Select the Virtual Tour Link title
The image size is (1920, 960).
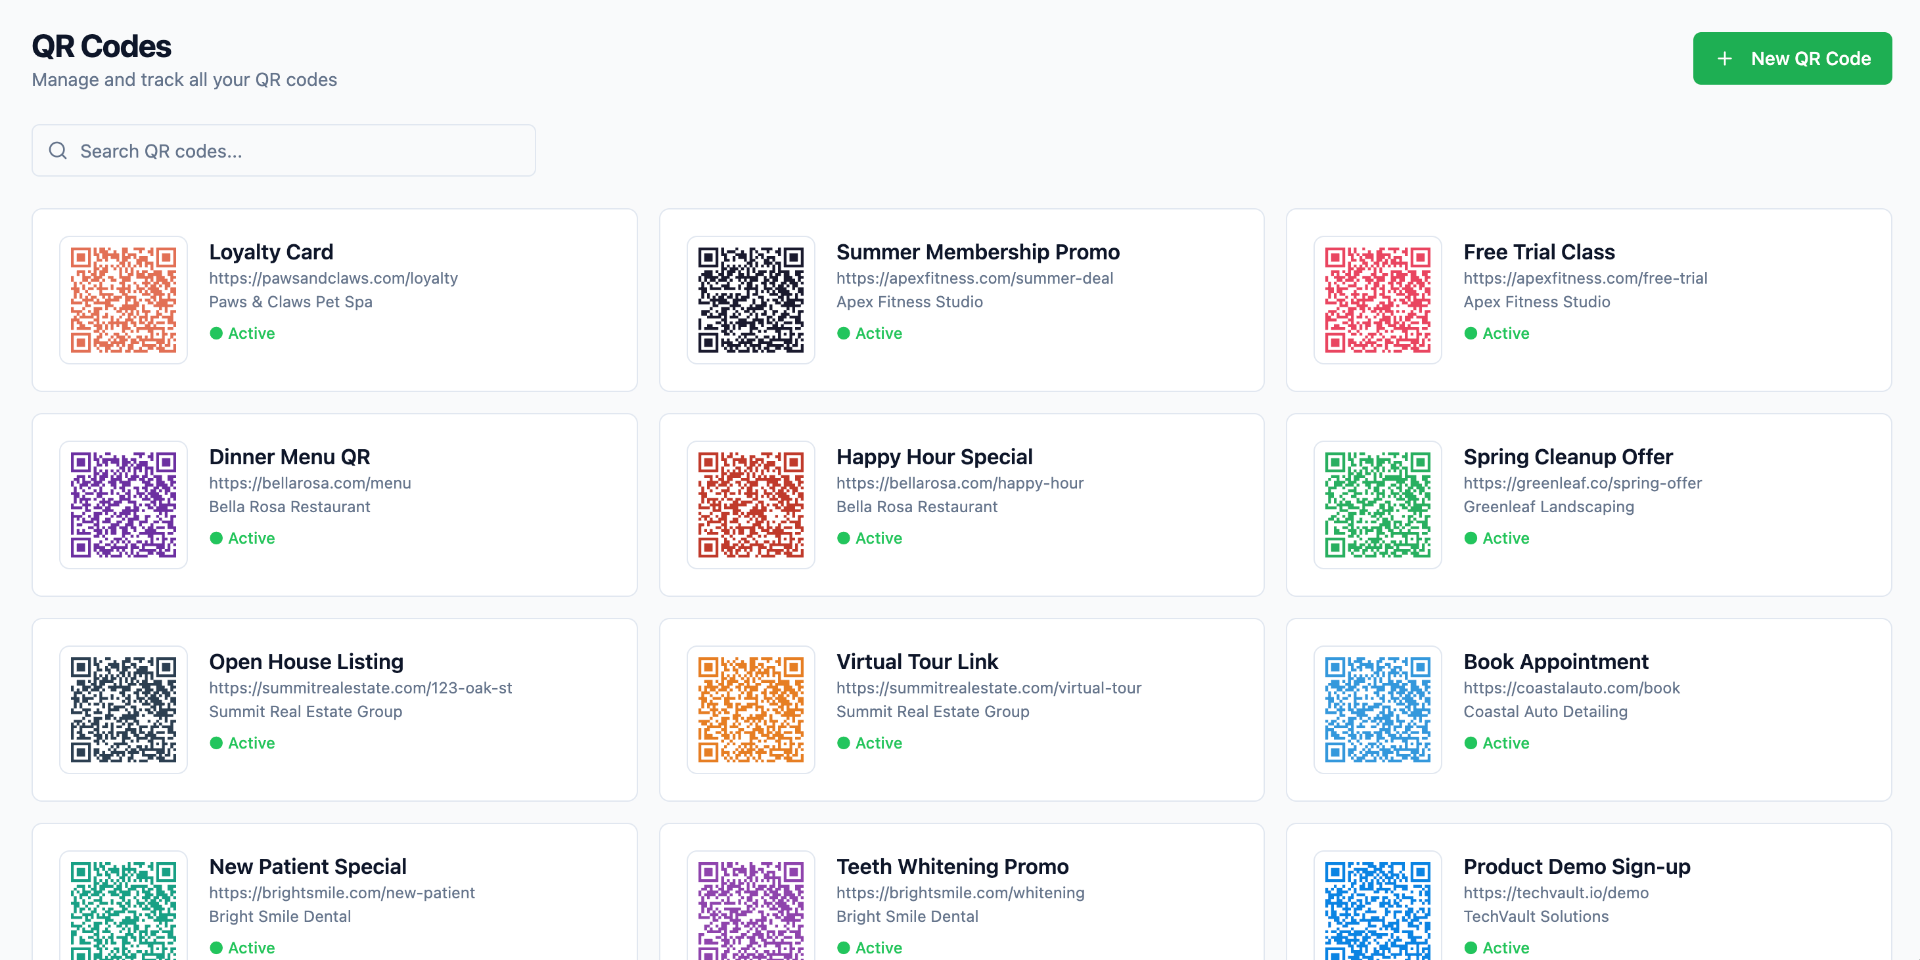(917, 662)
